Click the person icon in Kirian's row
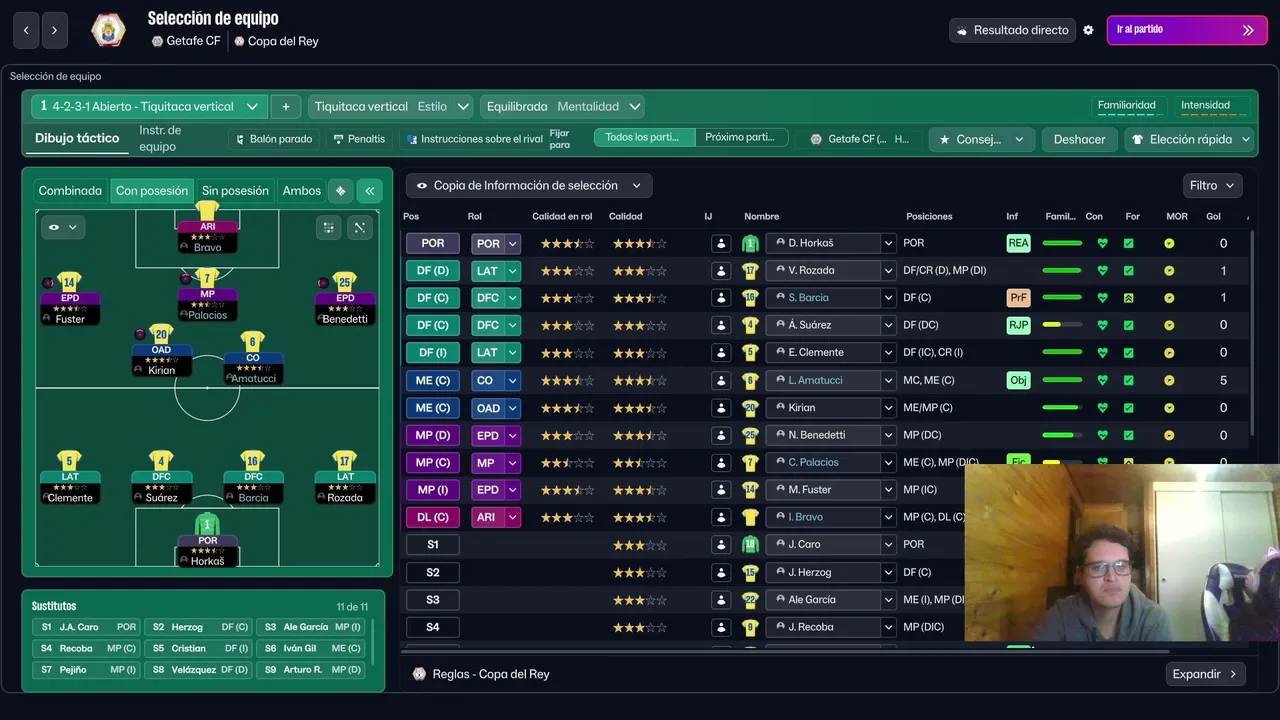Image resolution: width=1280 pixels, height=720 pixels. [720, 408]
